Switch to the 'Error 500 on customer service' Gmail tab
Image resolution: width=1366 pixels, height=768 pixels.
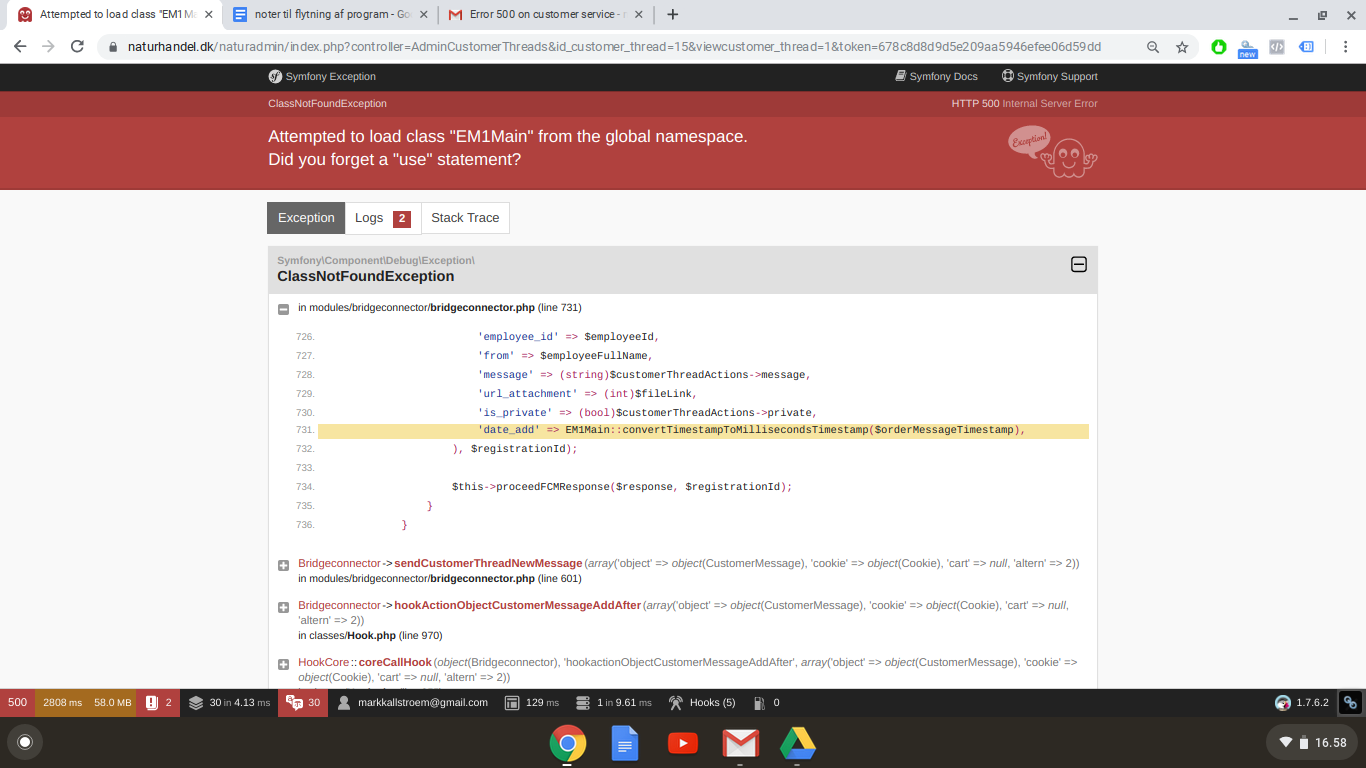pyautogui.click(x=545, y=15)
